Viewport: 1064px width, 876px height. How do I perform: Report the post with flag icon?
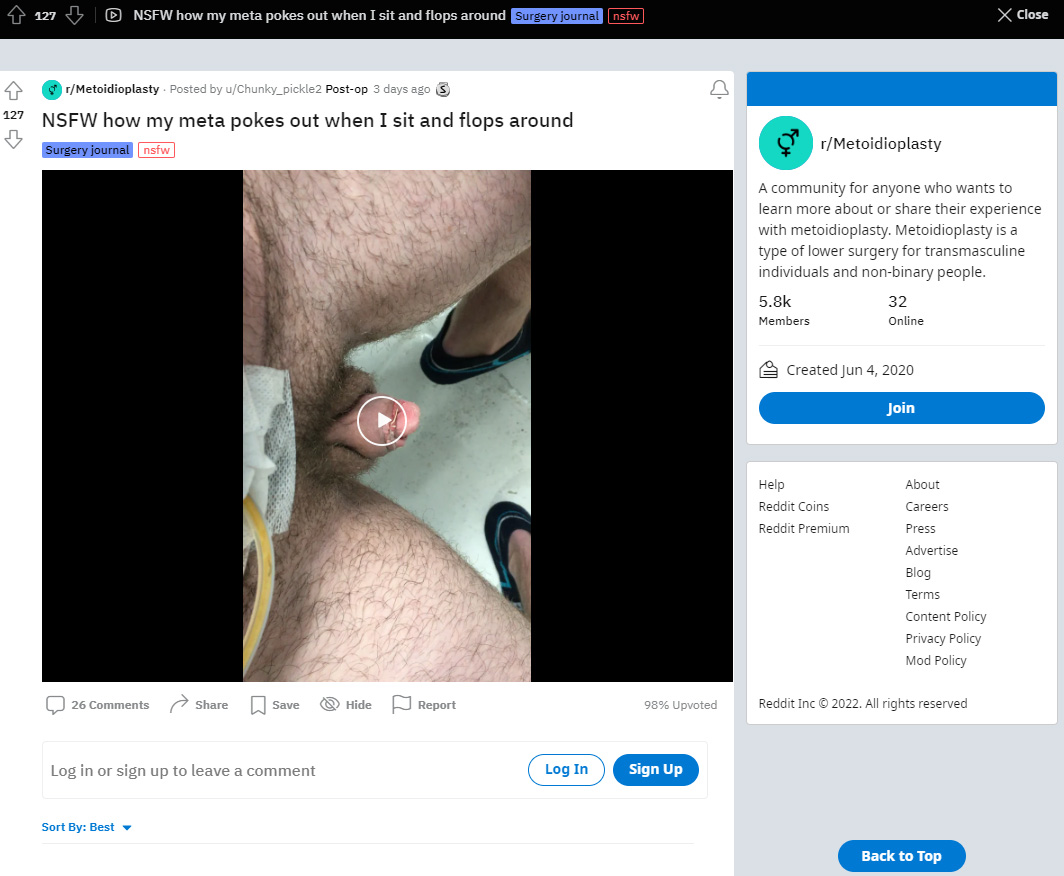click(424, 705)
